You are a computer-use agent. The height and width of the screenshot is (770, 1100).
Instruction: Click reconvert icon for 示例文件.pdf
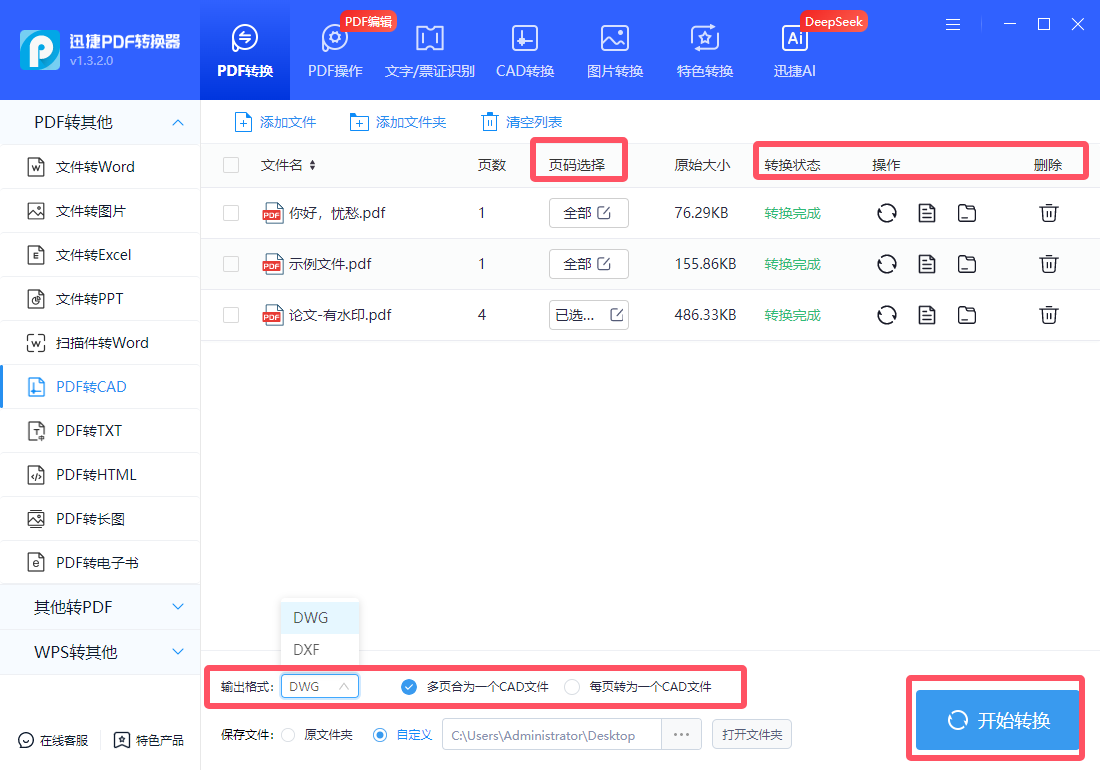(x=887, y=264)
